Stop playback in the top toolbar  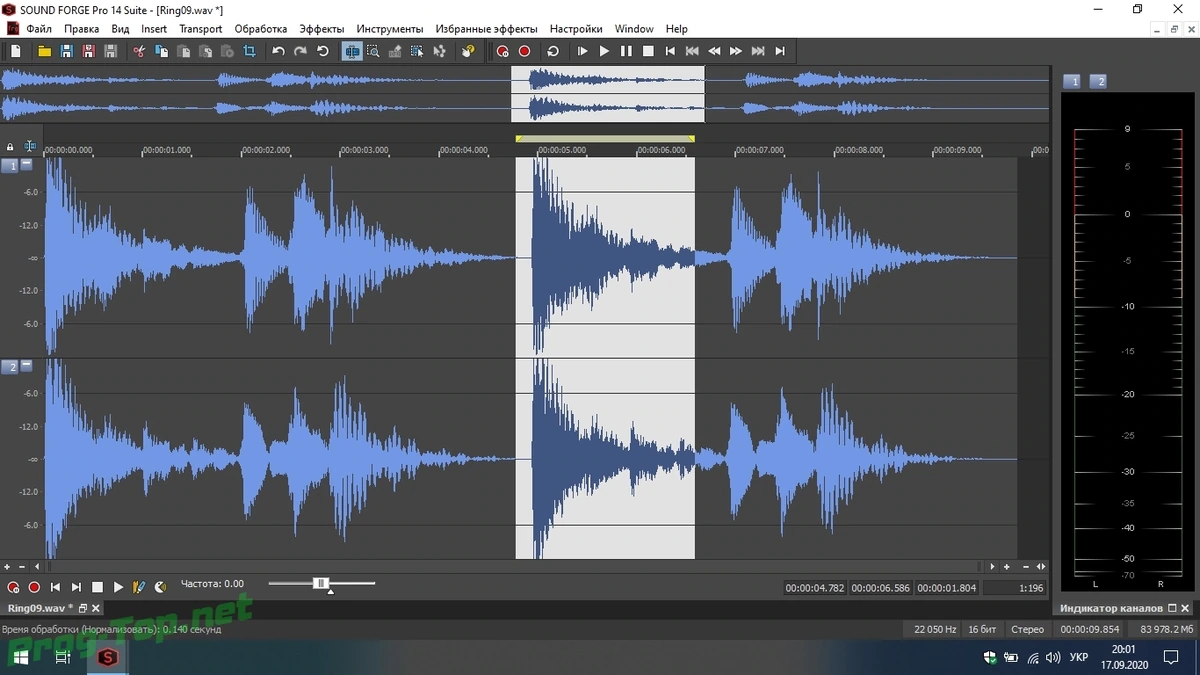tap(648, 51)
